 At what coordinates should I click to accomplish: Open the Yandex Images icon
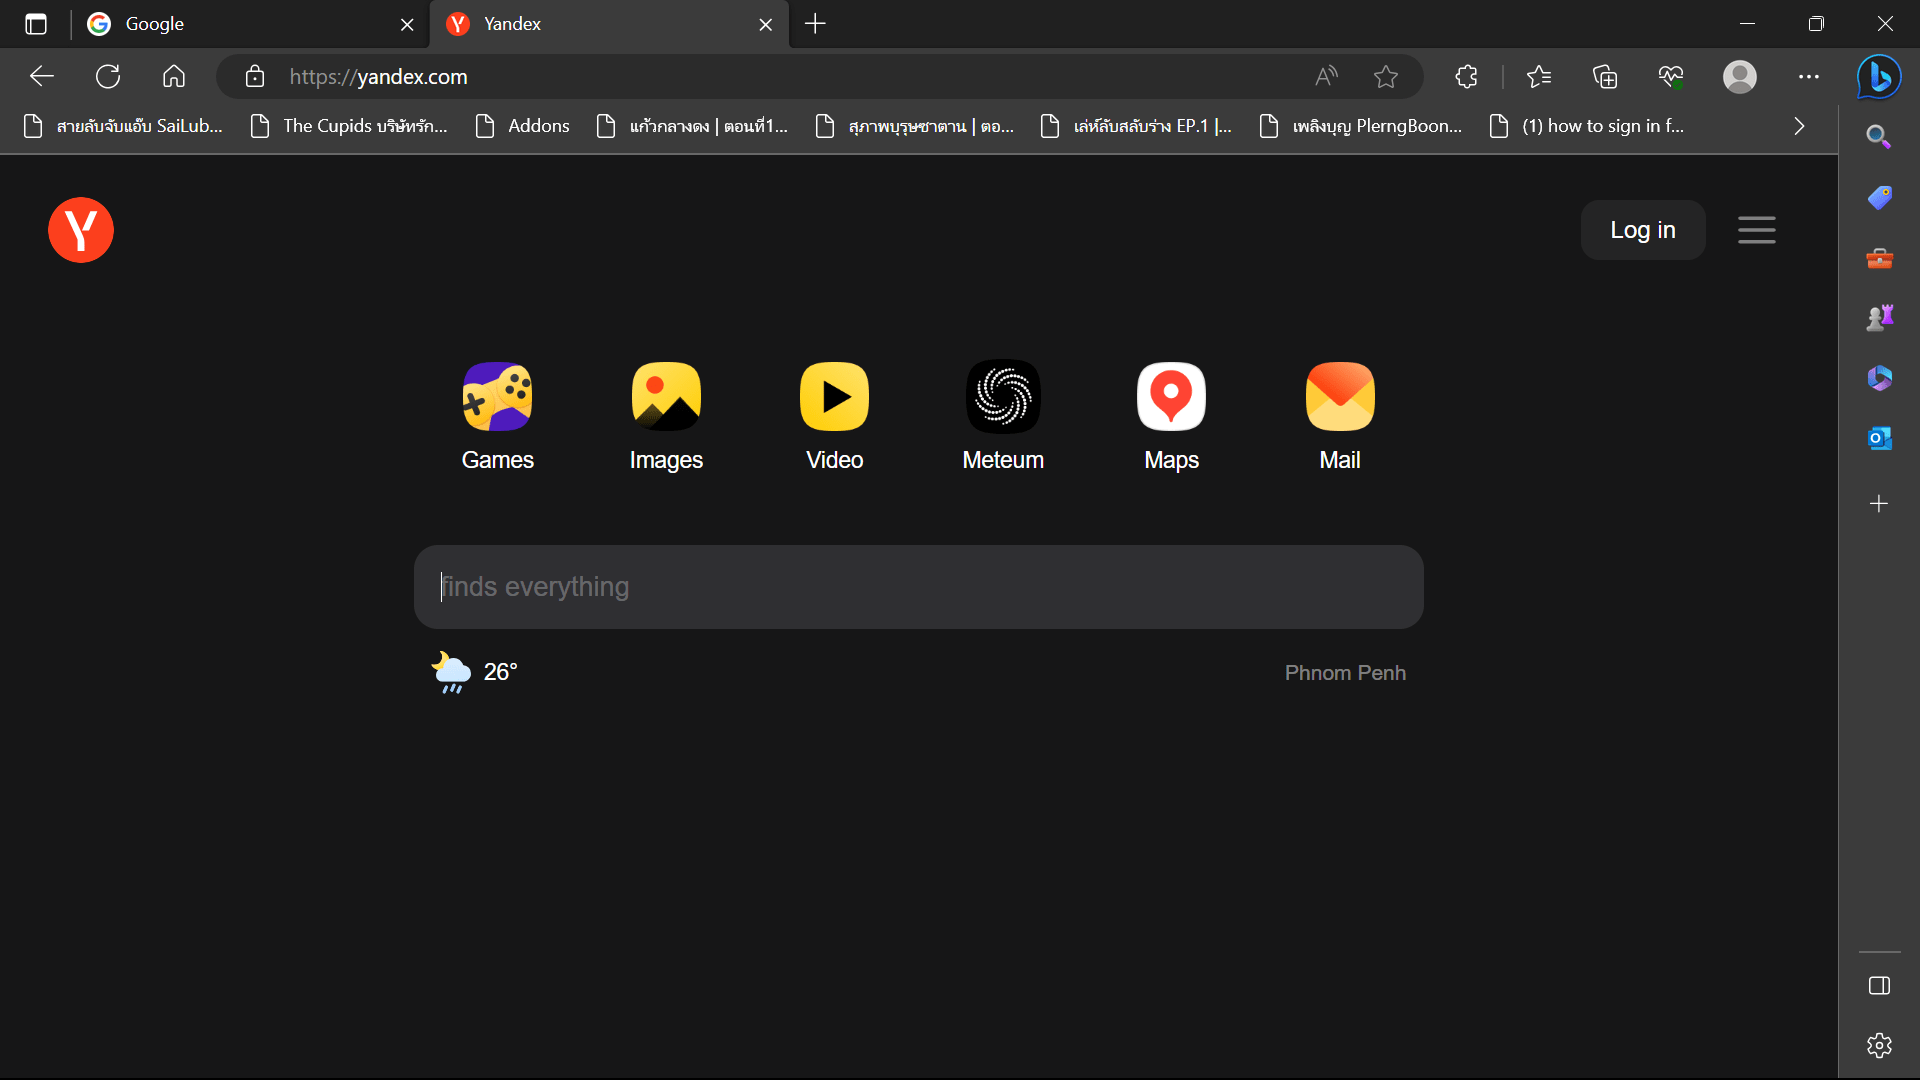(666, 397)
